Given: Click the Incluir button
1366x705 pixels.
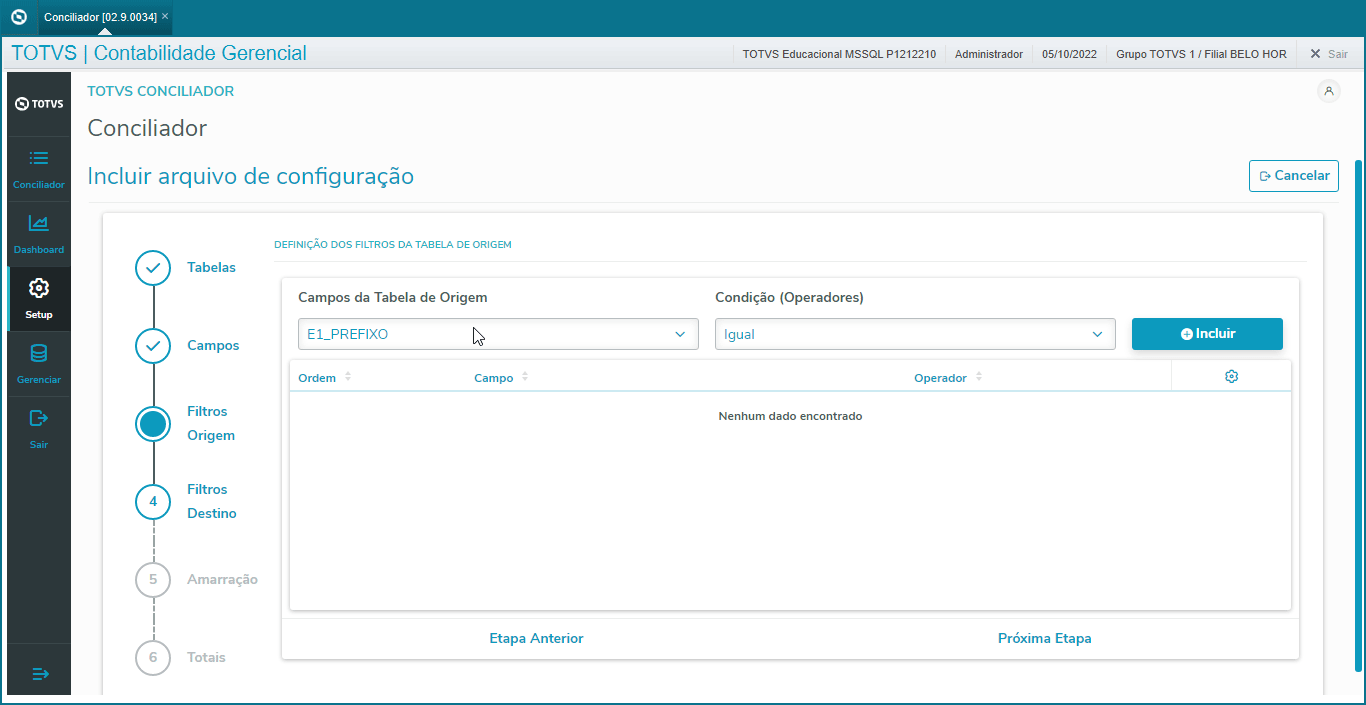Looking at the screenshot, I should pyautogui.click(x=1207, y=334).
